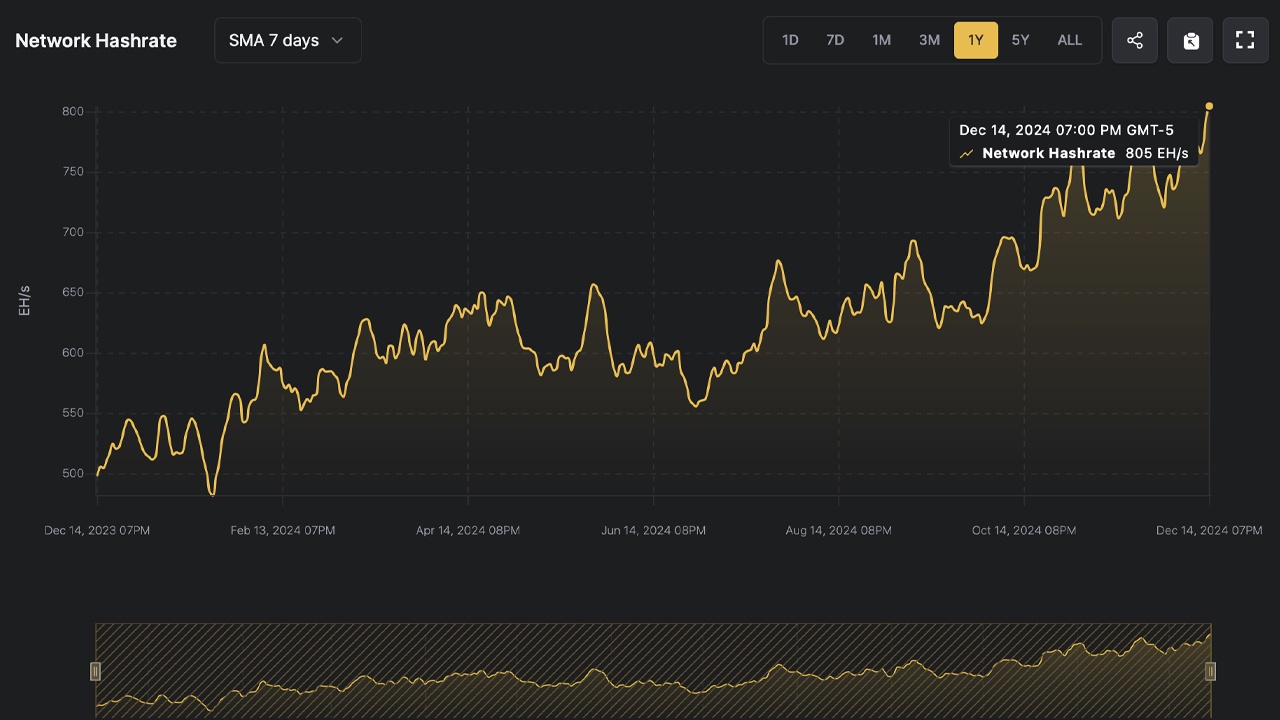The height and width of the screenshot is (720, 1280).
Task: Select the 1D time range
Action: click(790, 40)
